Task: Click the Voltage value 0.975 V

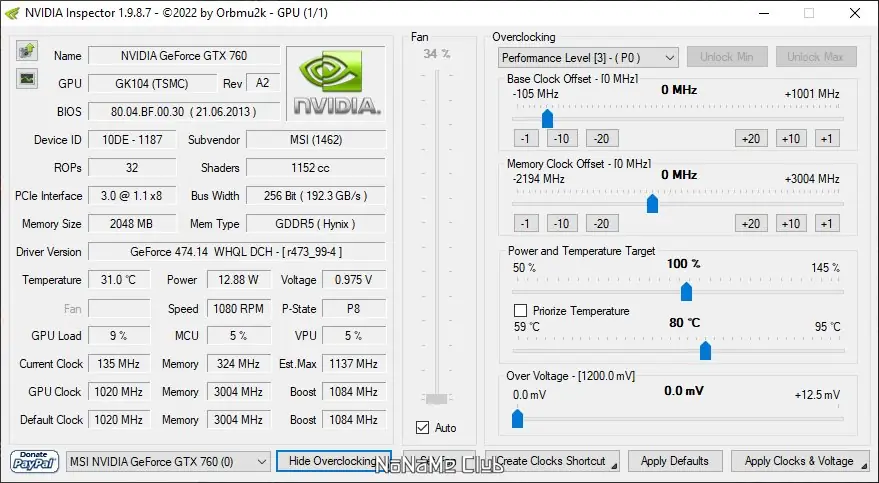Action: click(354, 280)
